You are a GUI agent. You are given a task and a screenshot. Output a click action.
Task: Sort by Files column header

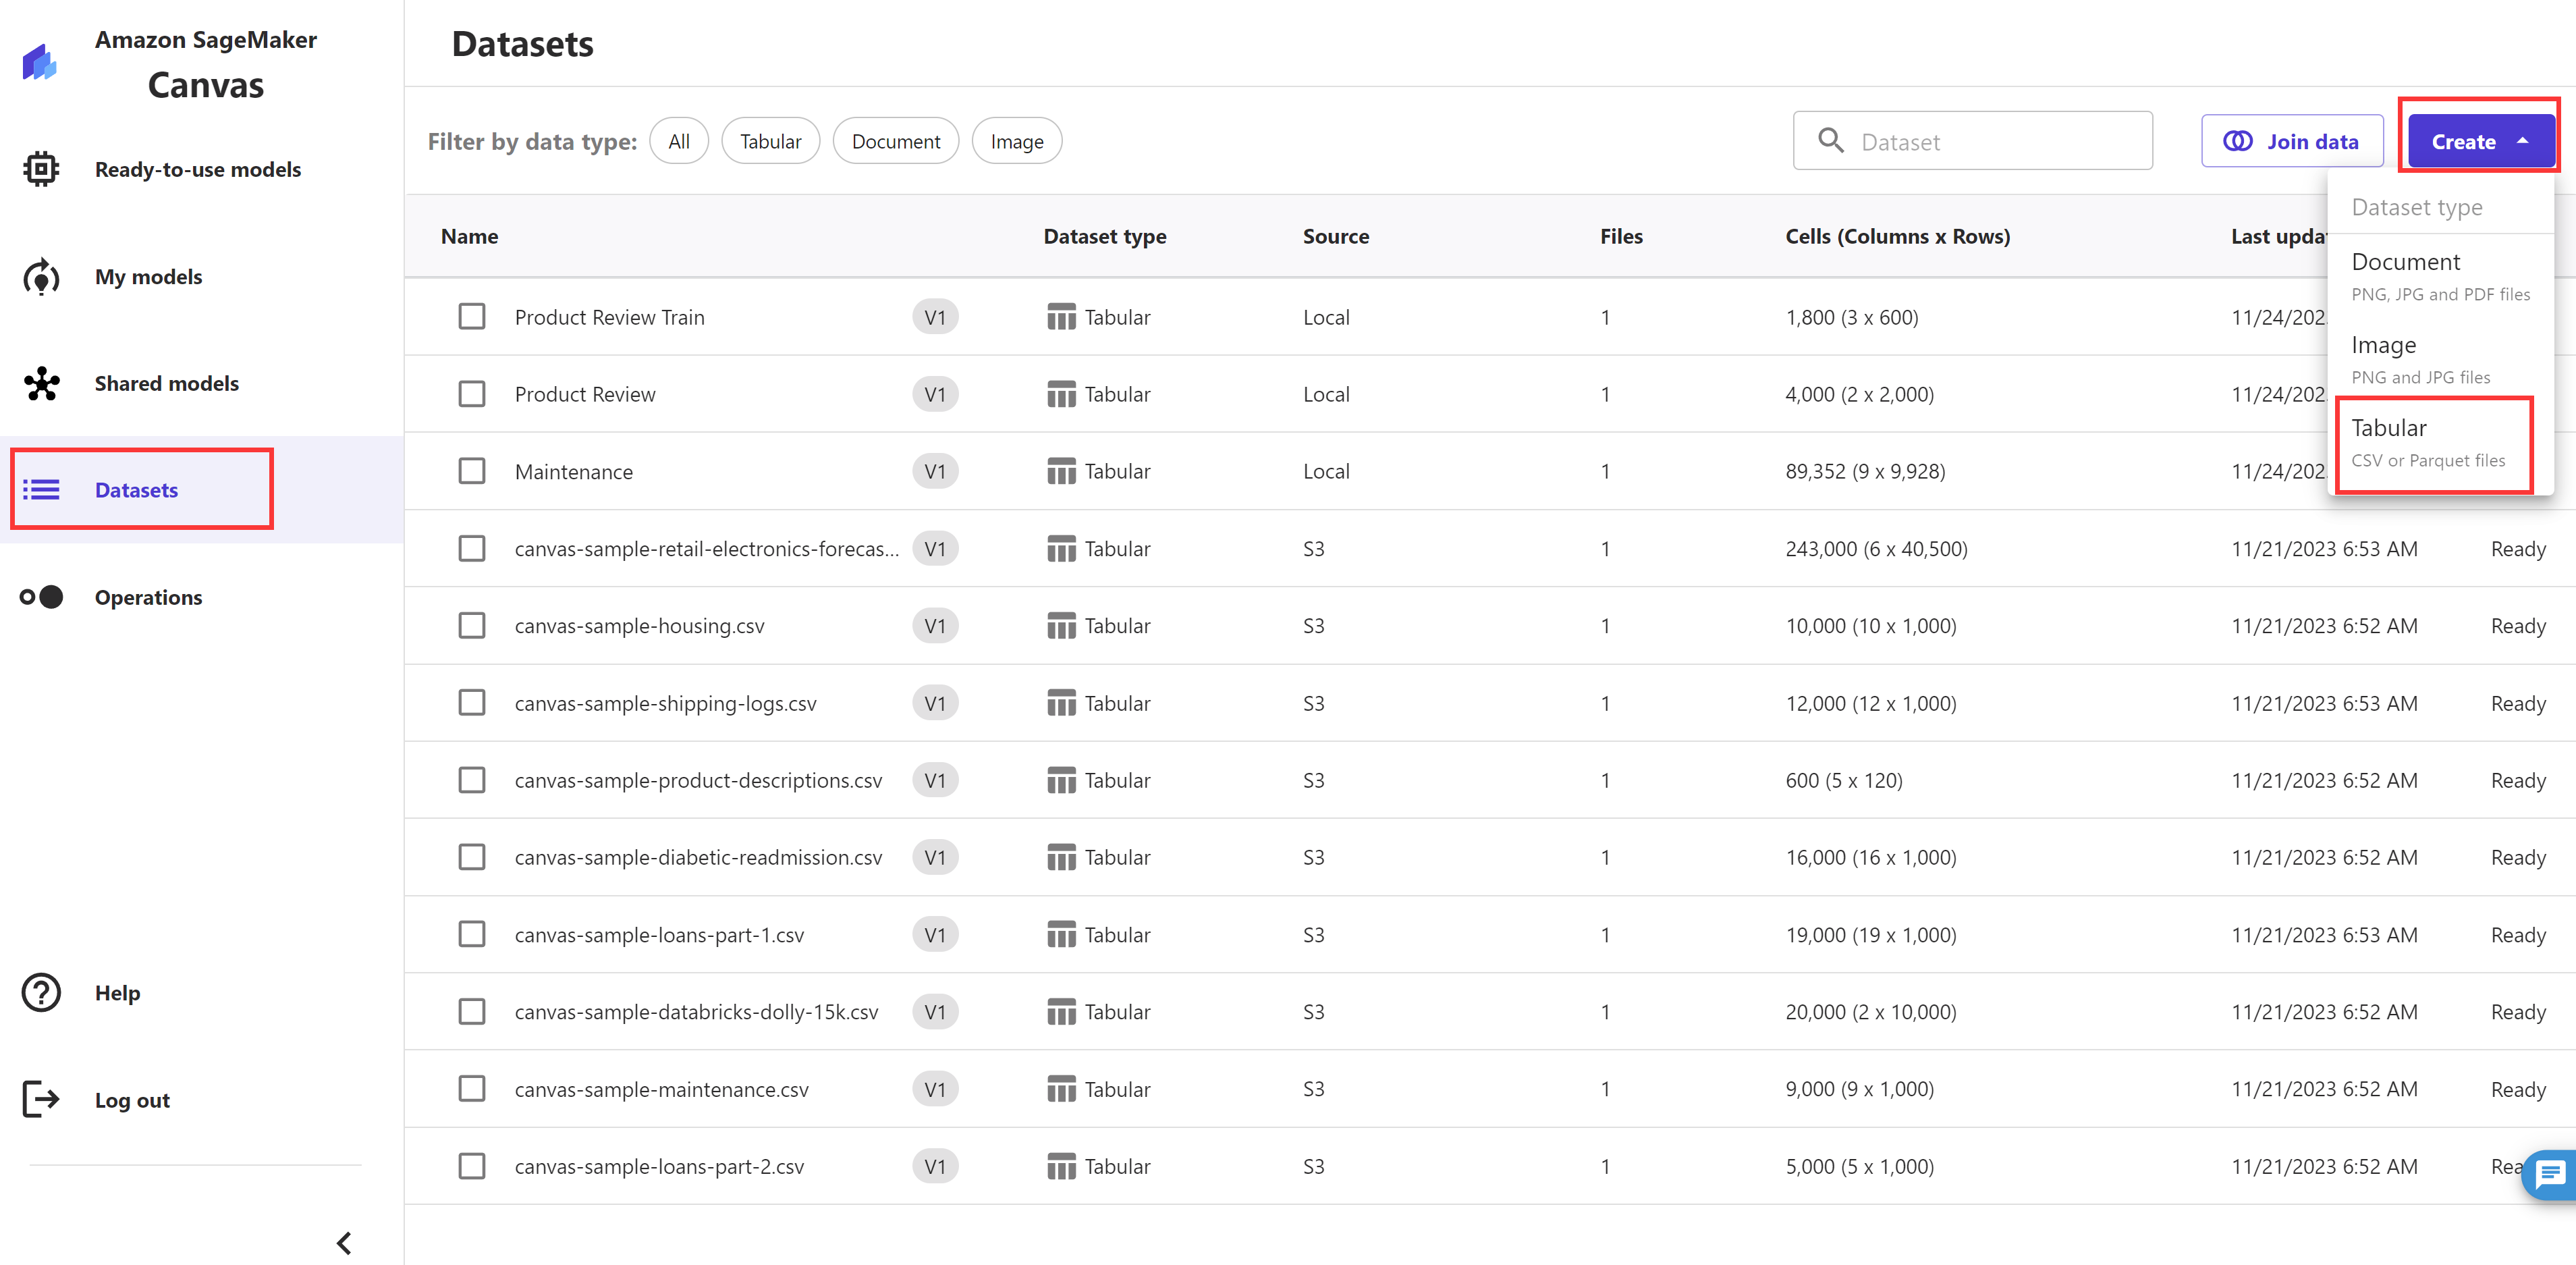(x=1621, y=236)
